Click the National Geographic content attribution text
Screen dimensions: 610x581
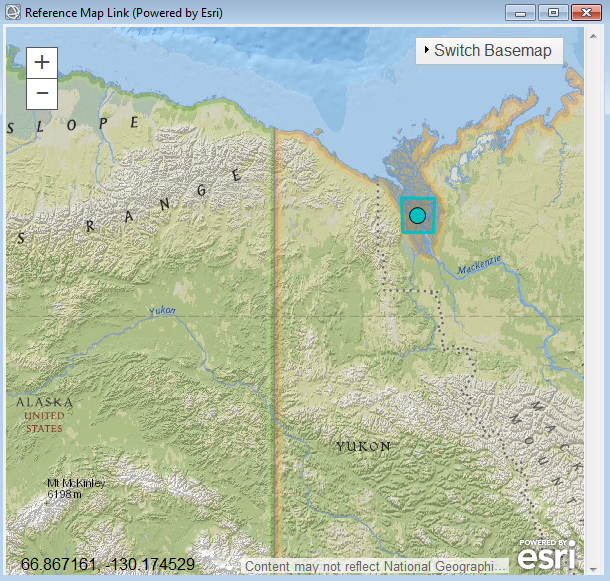376,567
